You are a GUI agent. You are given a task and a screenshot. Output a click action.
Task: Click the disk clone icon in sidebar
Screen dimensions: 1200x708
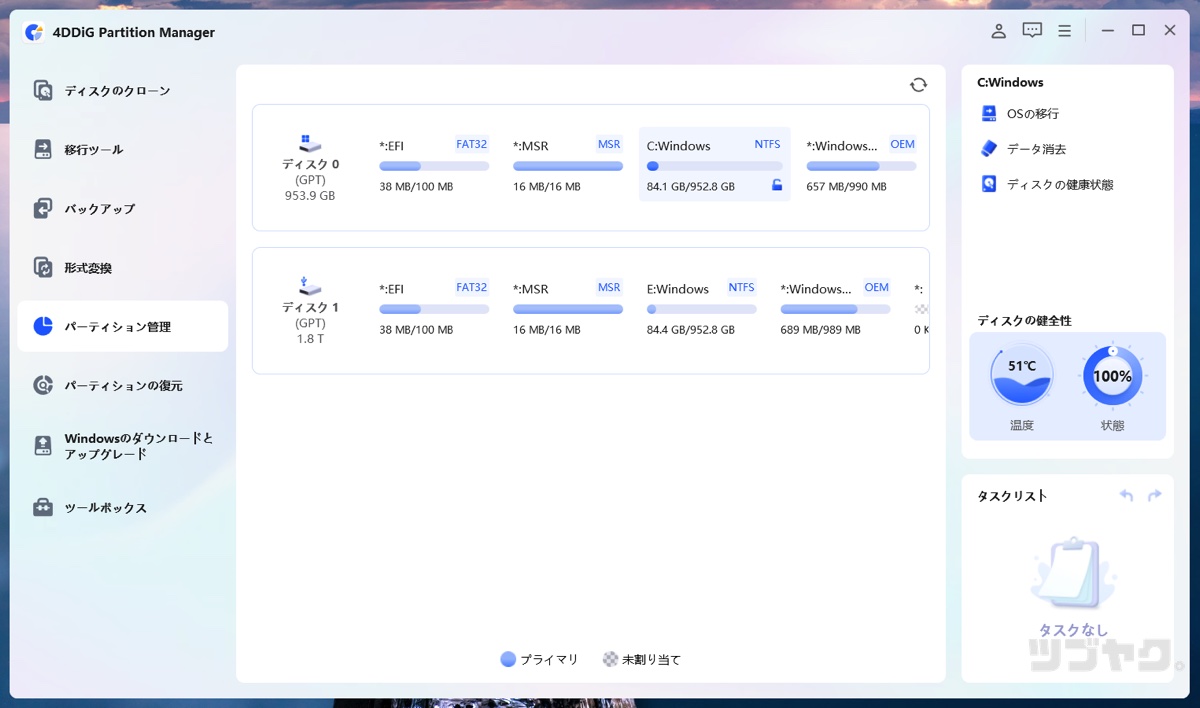tap(43, 91)
